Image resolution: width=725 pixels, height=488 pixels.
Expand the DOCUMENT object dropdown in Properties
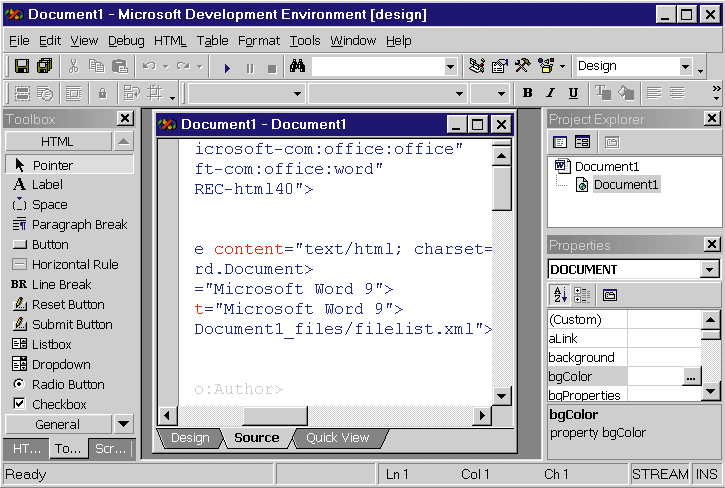click(710, 270)
